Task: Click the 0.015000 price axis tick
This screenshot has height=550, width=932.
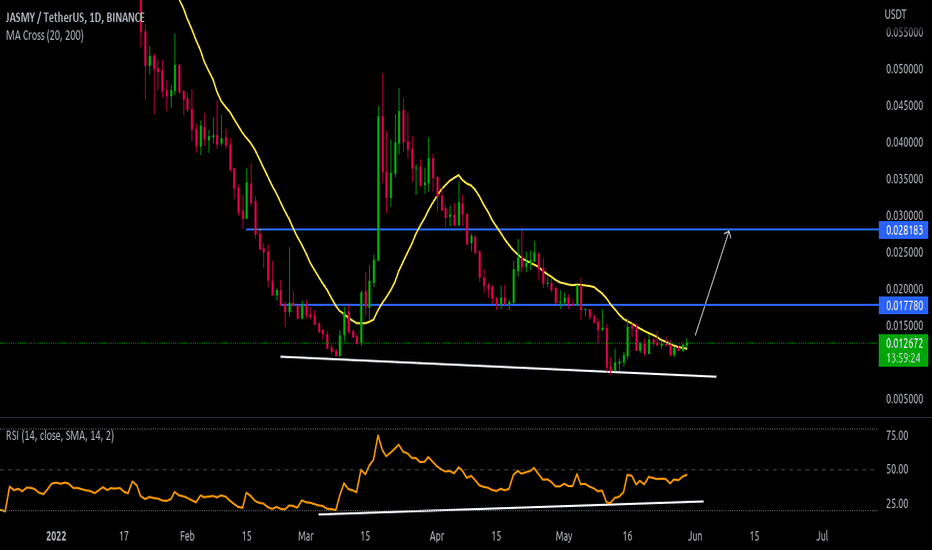Action: (904, 326)
